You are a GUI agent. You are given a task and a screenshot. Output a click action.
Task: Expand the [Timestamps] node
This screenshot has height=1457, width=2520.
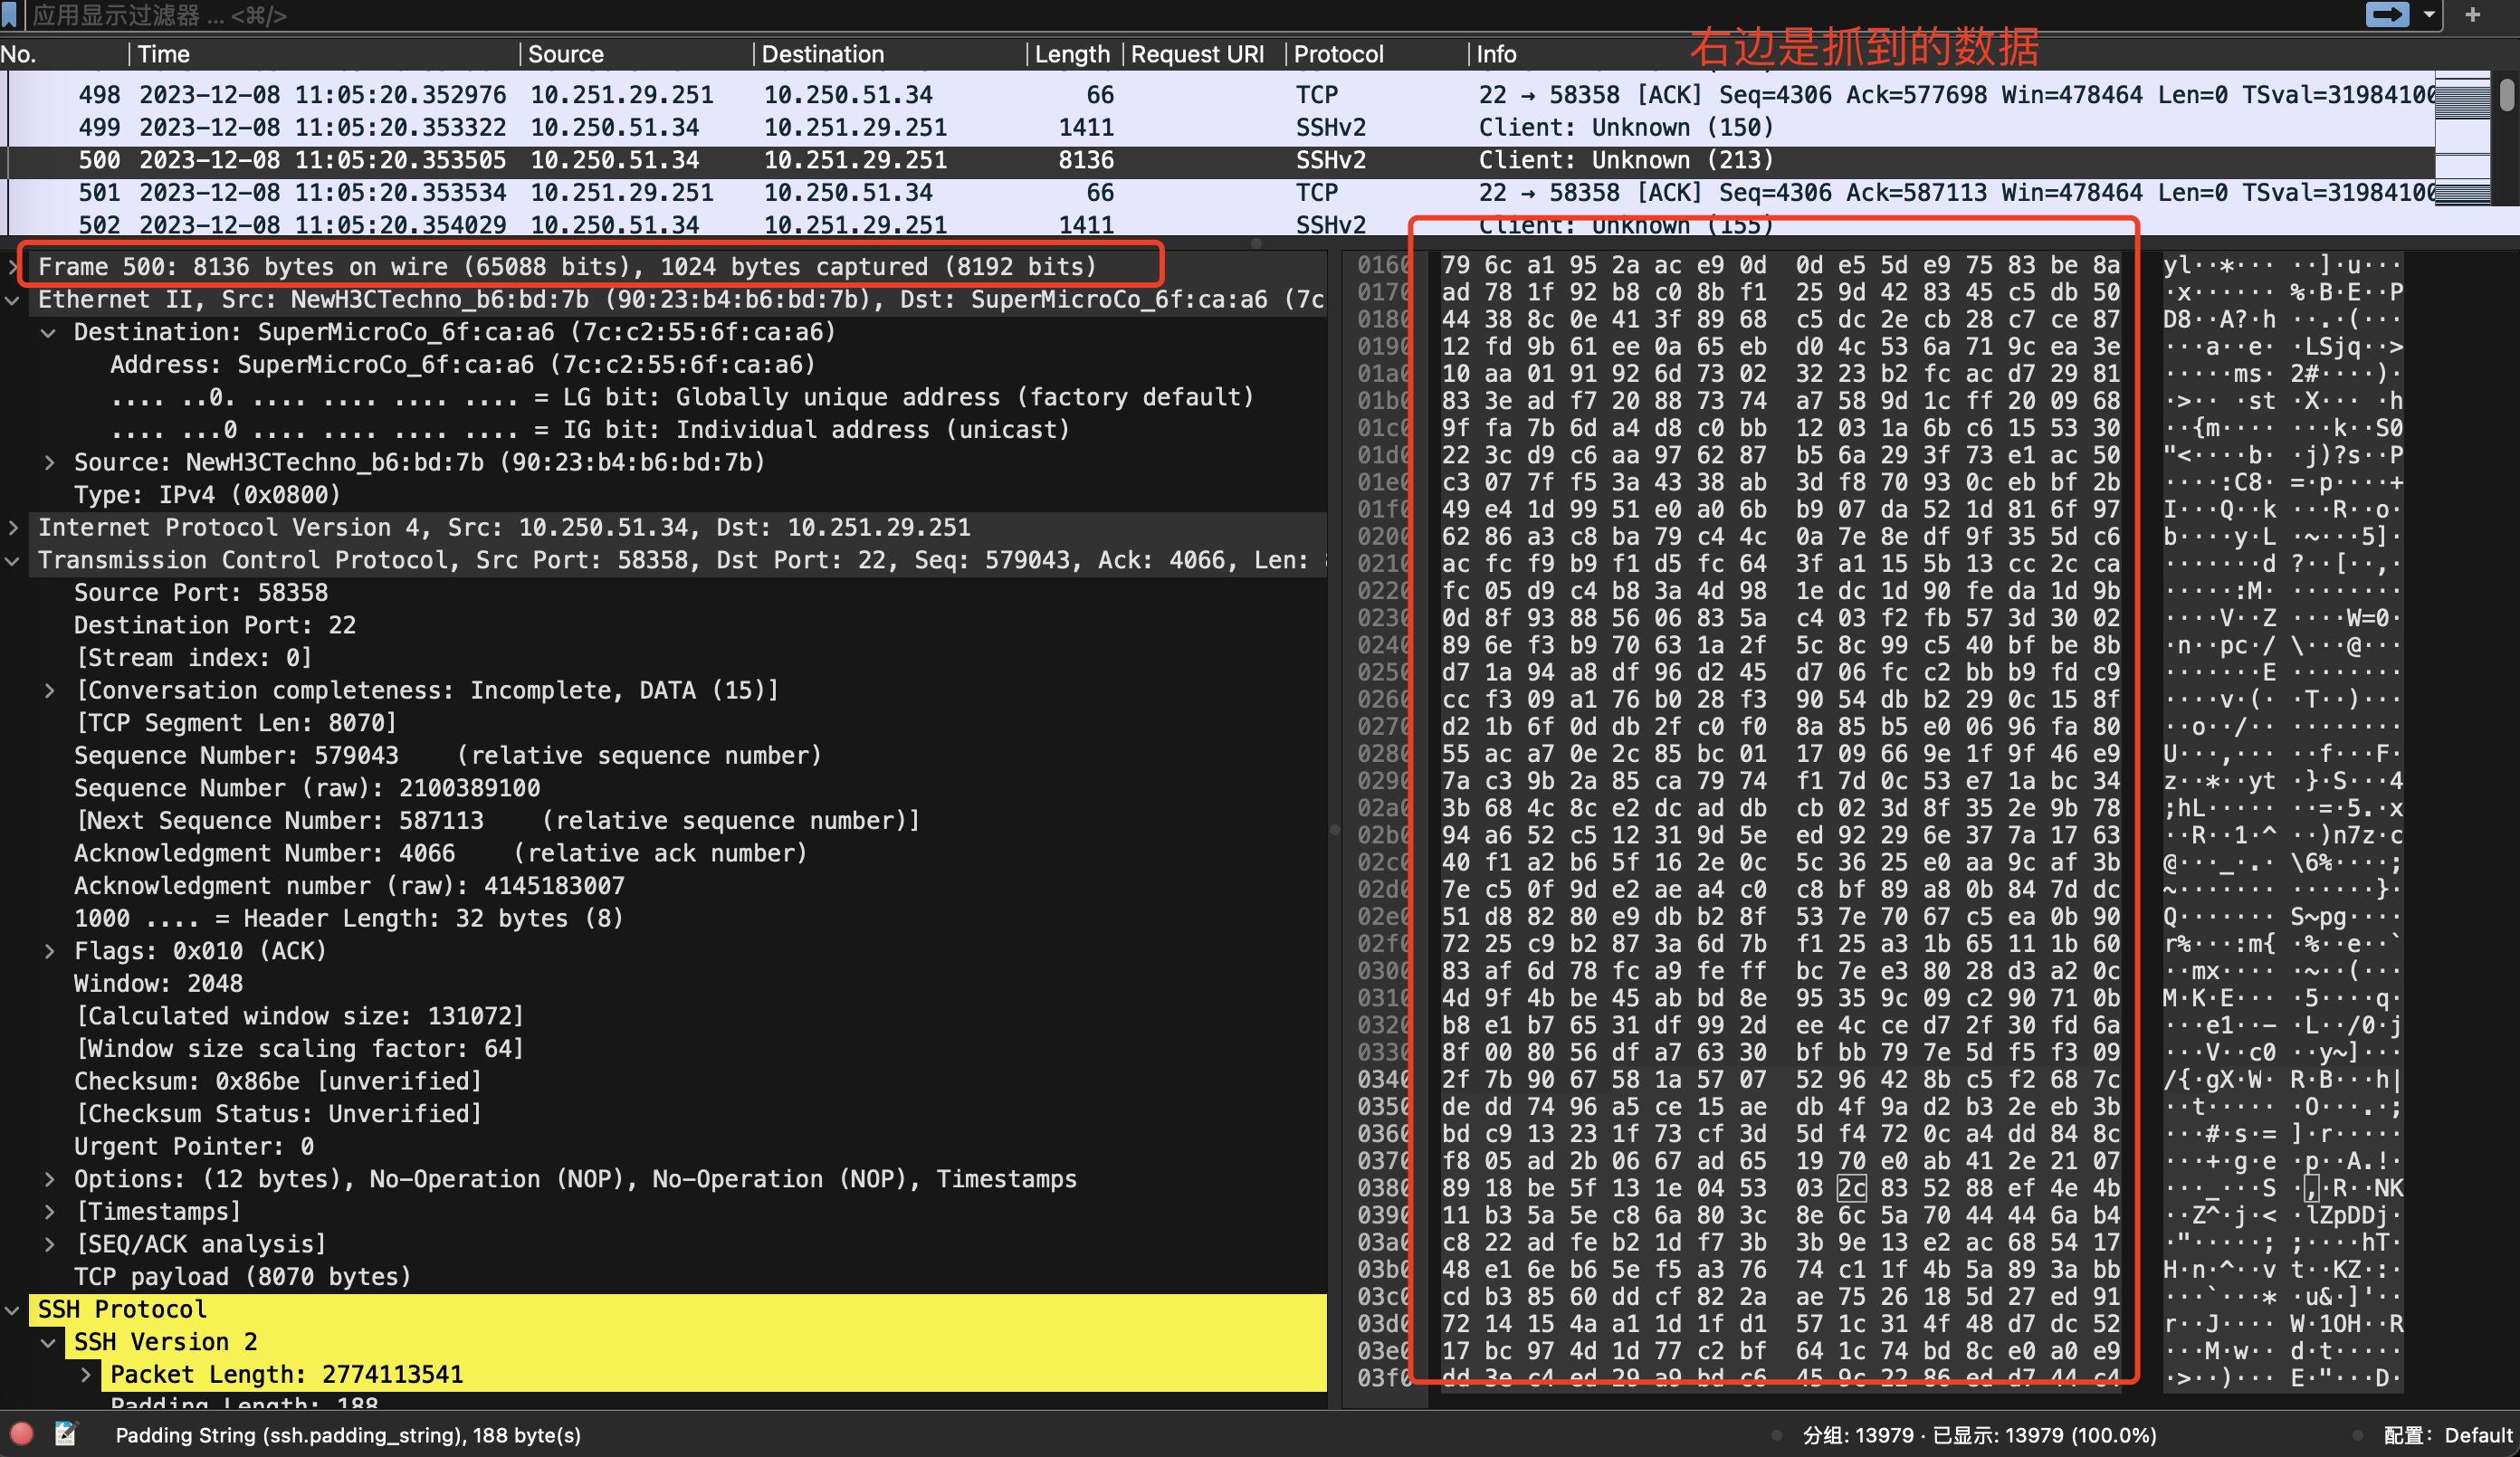coord(49,1212)
